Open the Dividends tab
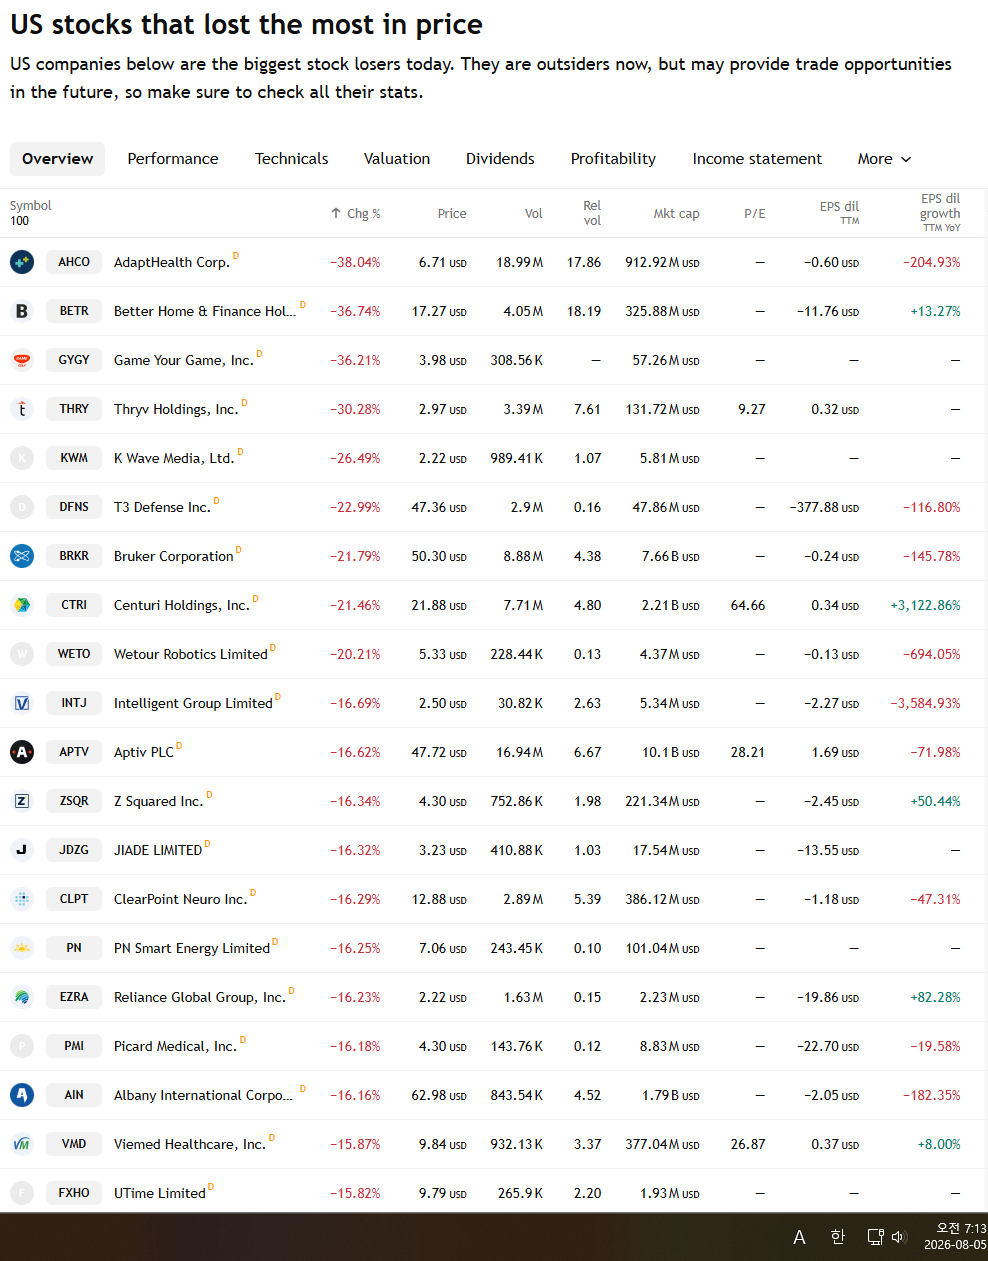The width and height of the screenshot is (988, 1261). click(x=500, y=159)
